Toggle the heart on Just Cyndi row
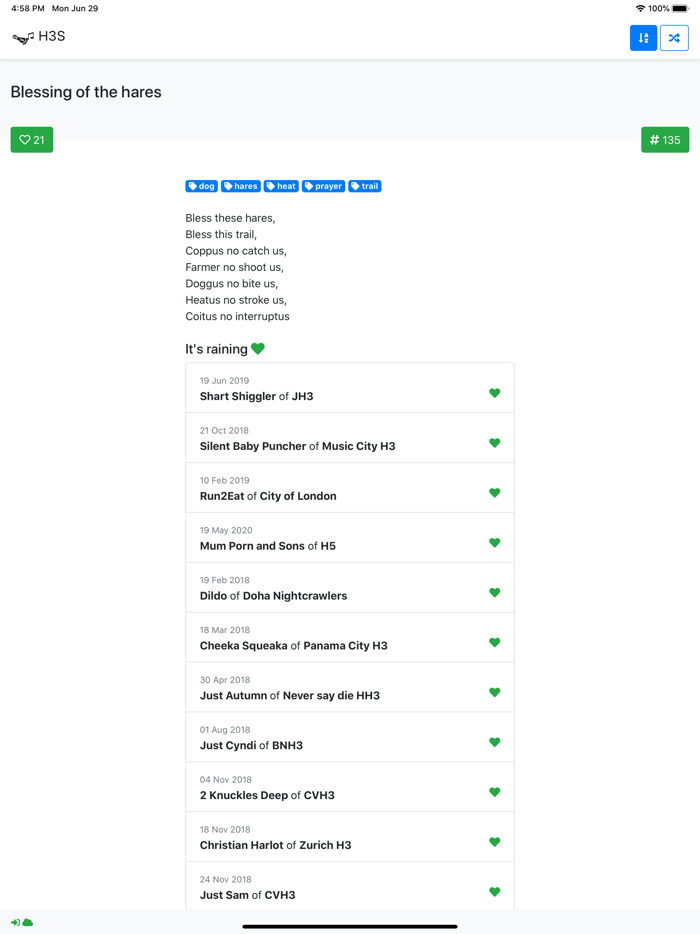Viewport: 700px width, 934px height. pyautogui.click(x=494, y=742)
